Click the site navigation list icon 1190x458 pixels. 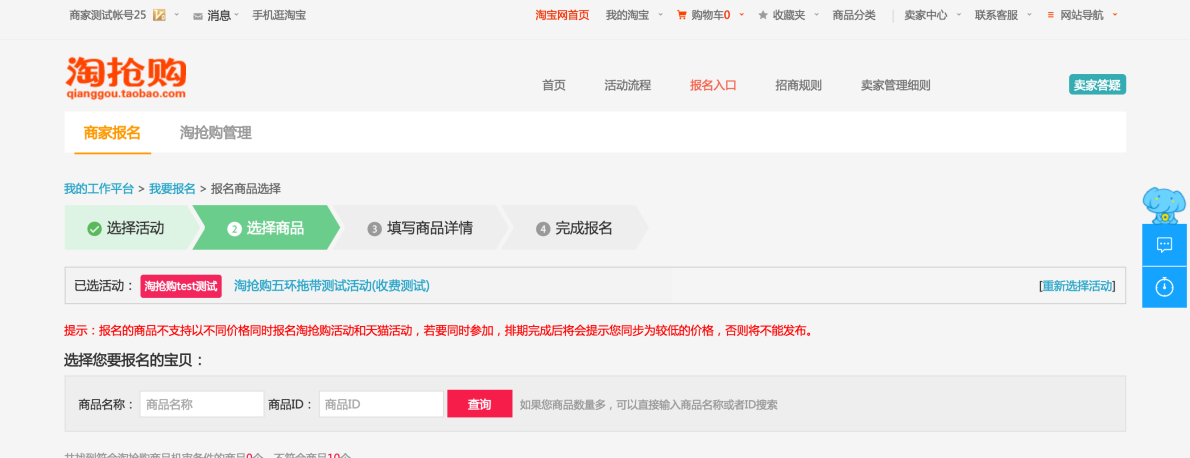pyautogui.click(x=1050, y=14)
